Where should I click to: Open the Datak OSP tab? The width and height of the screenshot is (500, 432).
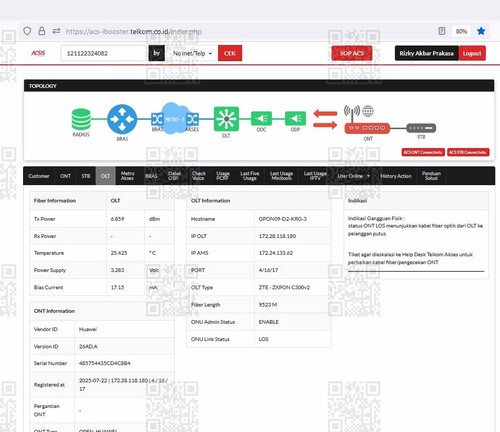coord(174,176)
